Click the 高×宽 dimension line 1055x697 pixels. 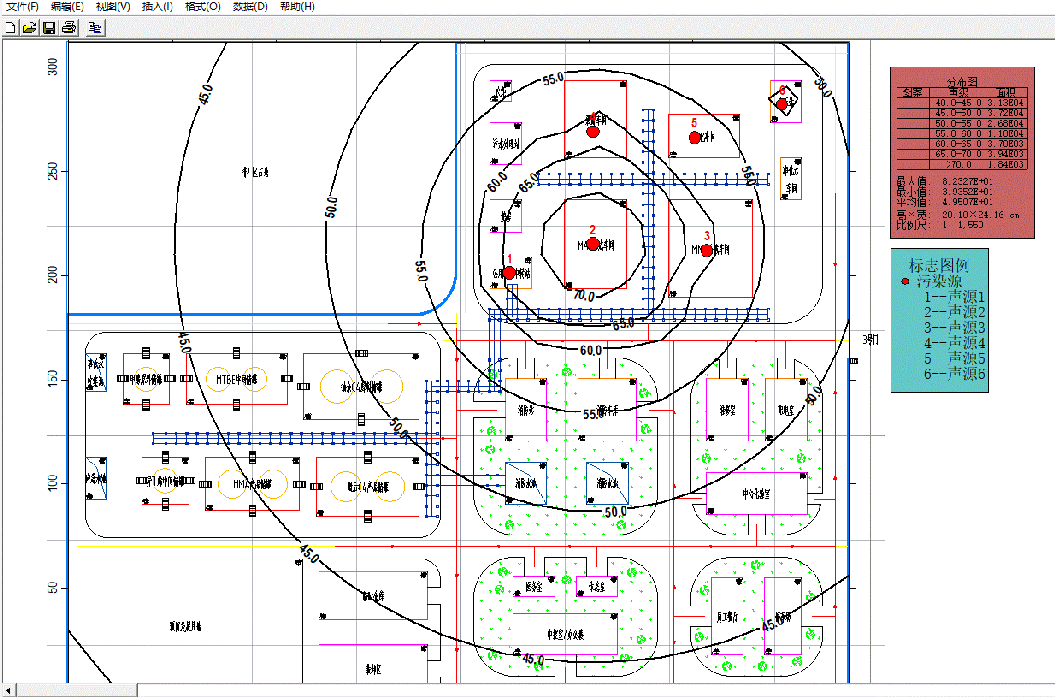tap(958, 215)
